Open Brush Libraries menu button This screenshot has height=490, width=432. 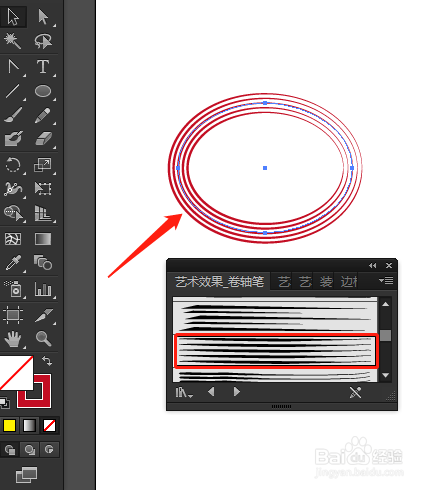coord(184,392)
